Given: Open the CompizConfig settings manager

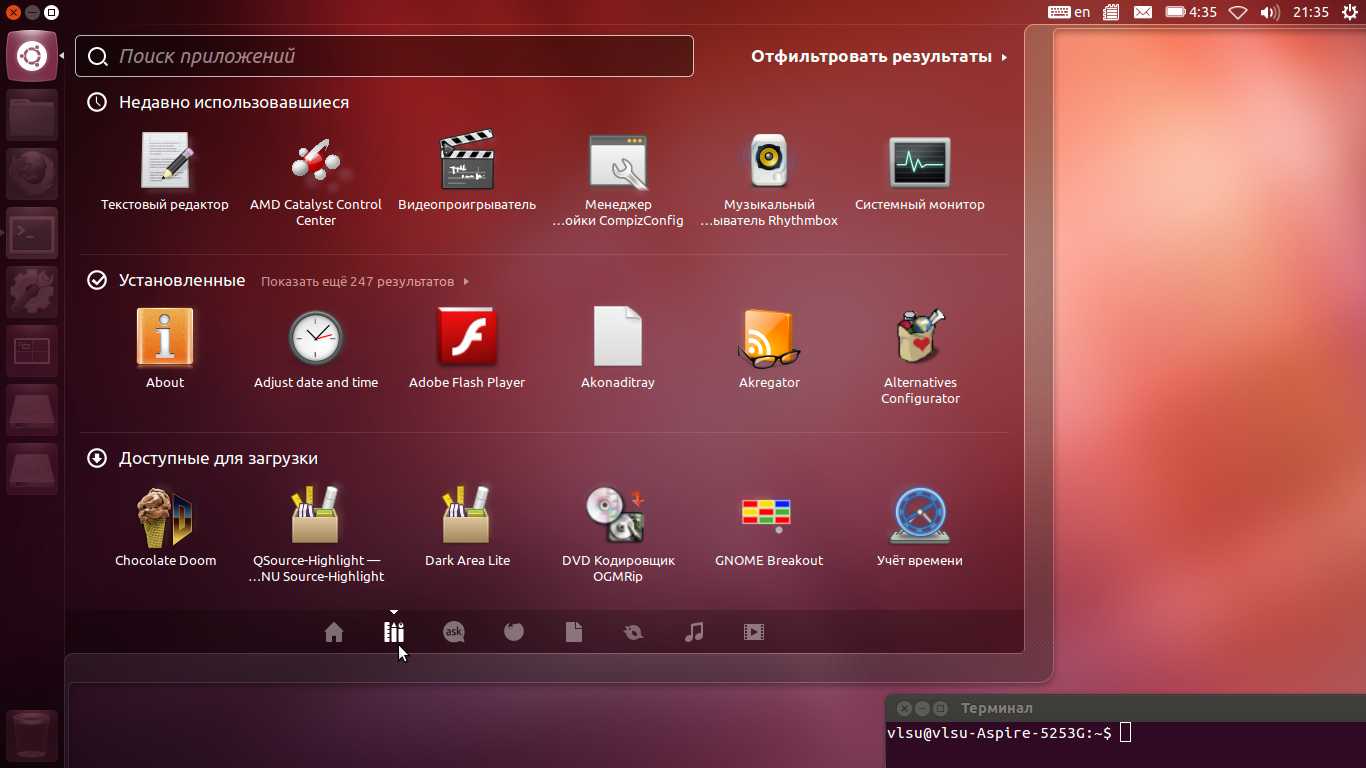Looking at the screenshot, I should [x=618, y=179].
